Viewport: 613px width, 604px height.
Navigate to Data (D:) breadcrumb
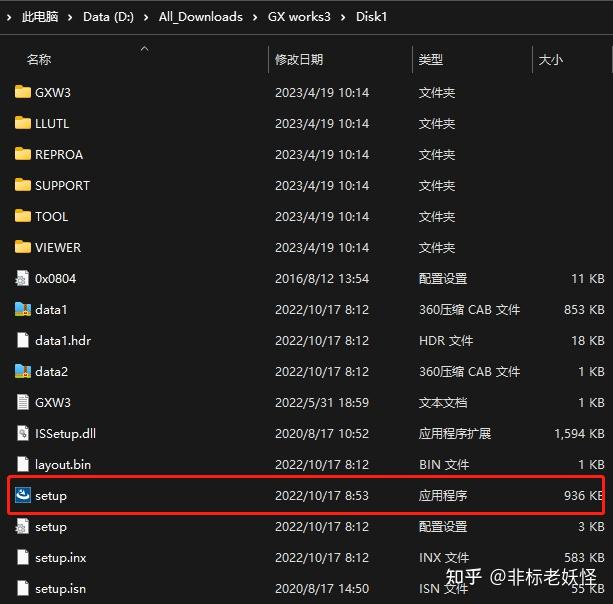[x=108, y=17]
